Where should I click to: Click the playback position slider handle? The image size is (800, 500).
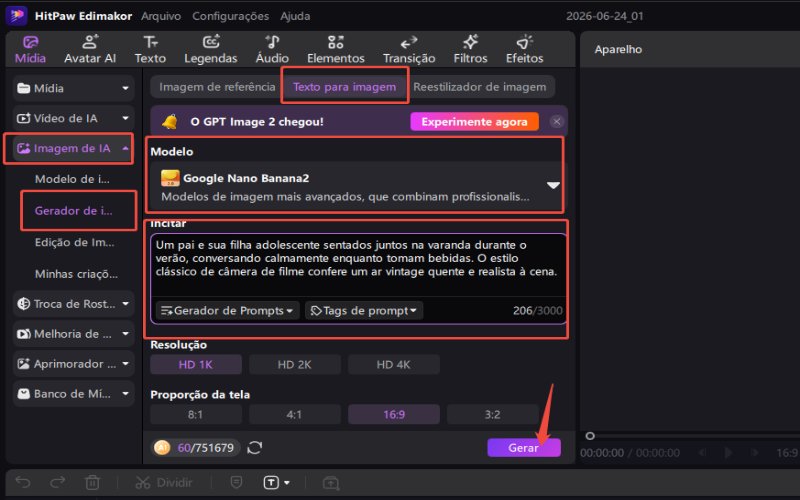[590, 436]
